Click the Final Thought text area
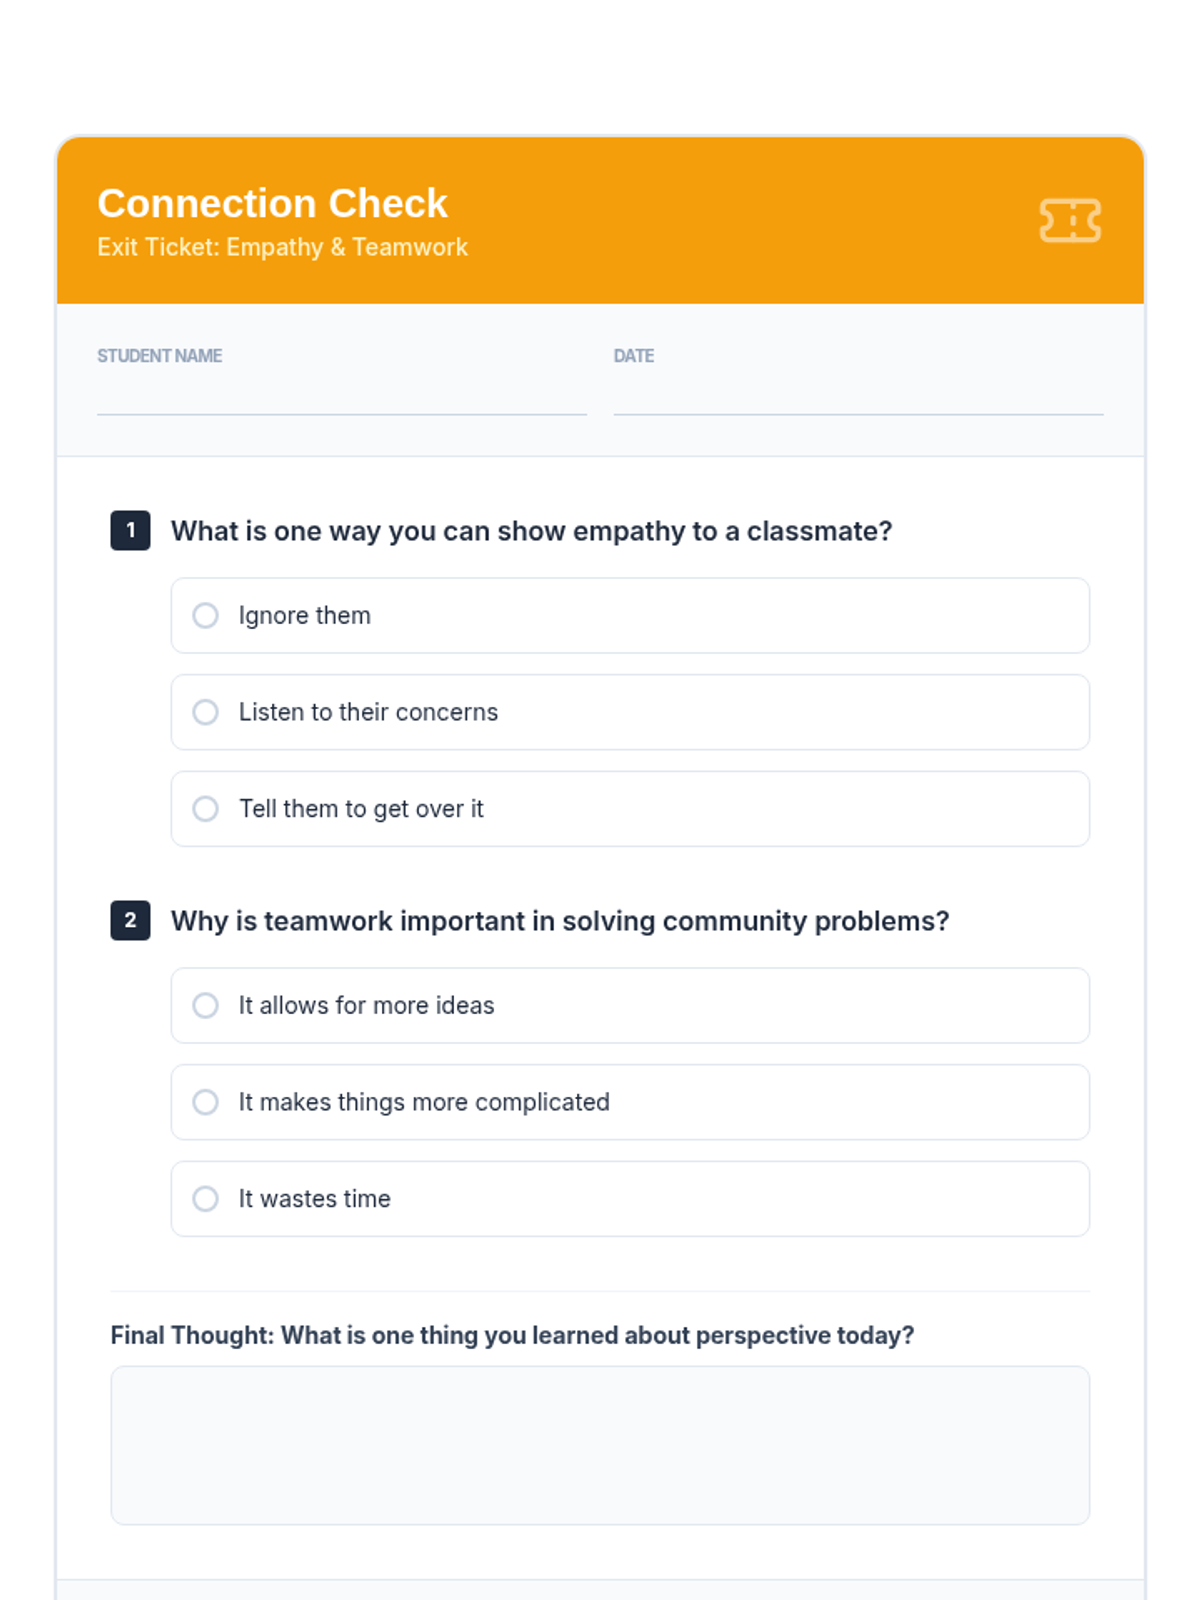The height and width of the screenshot is (1600, 1200). tap(600, 1445)
